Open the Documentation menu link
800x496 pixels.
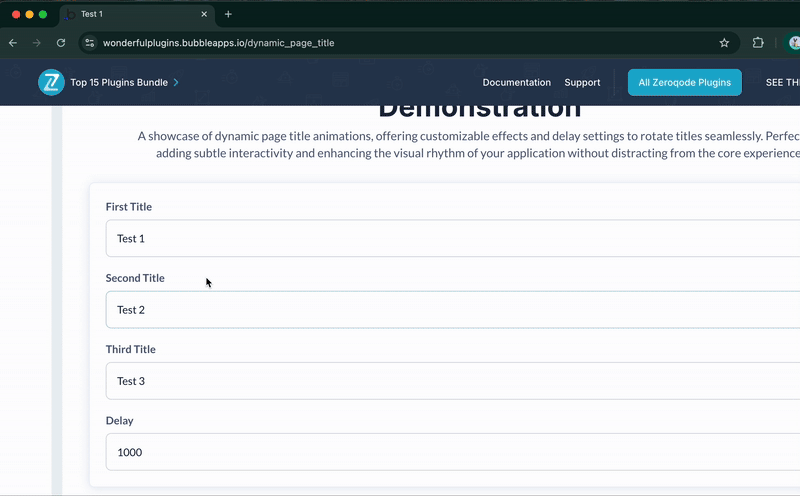coord(516,83)
